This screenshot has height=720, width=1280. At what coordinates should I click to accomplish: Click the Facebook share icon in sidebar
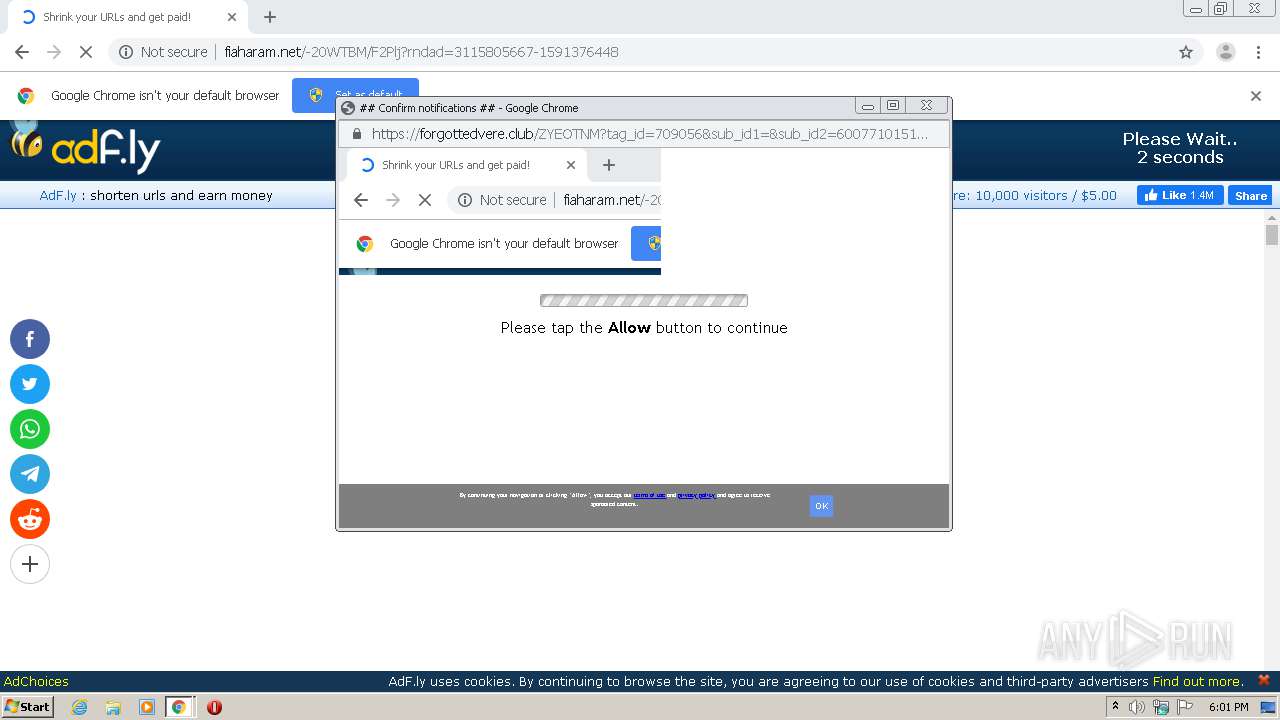30,339
